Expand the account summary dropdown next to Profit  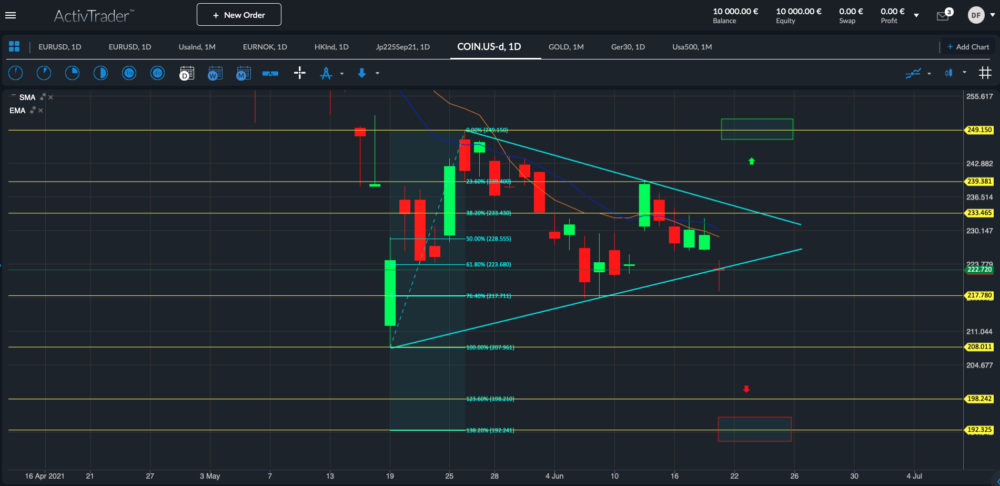pyautogui.click(x=916, y=15)
